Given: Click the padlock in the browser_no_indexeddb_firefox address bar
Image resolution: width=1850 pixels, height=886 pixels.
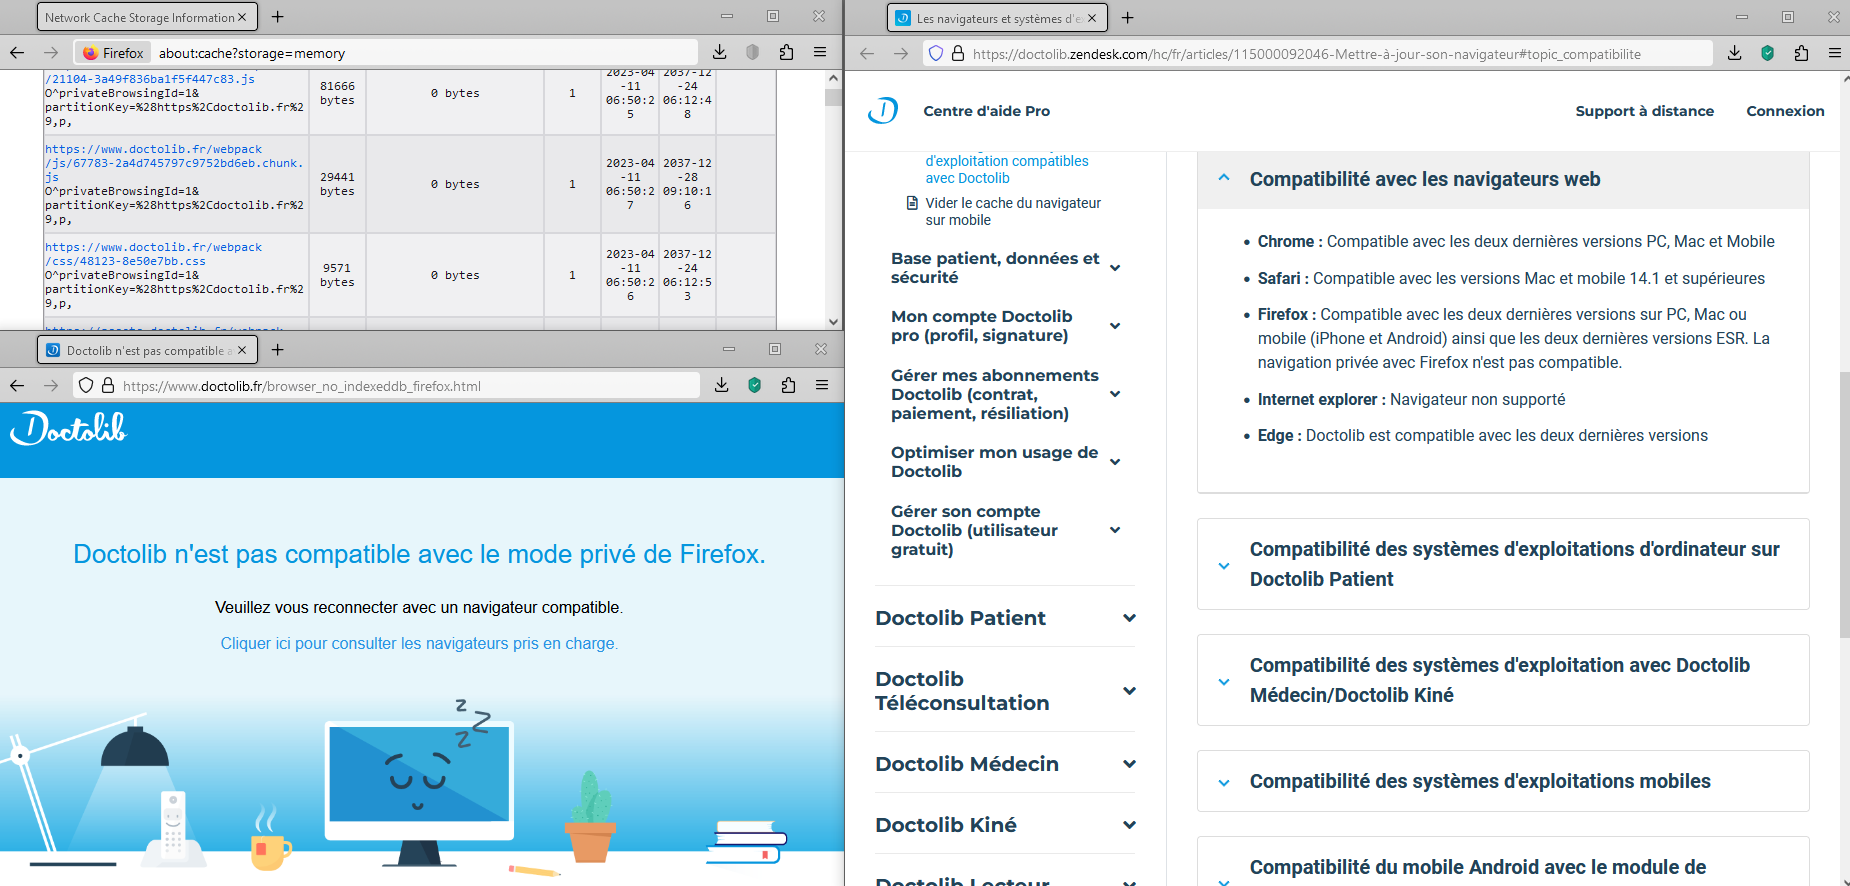Looking at the screenshot, I should pyautogui.click(x=108, y=385).
